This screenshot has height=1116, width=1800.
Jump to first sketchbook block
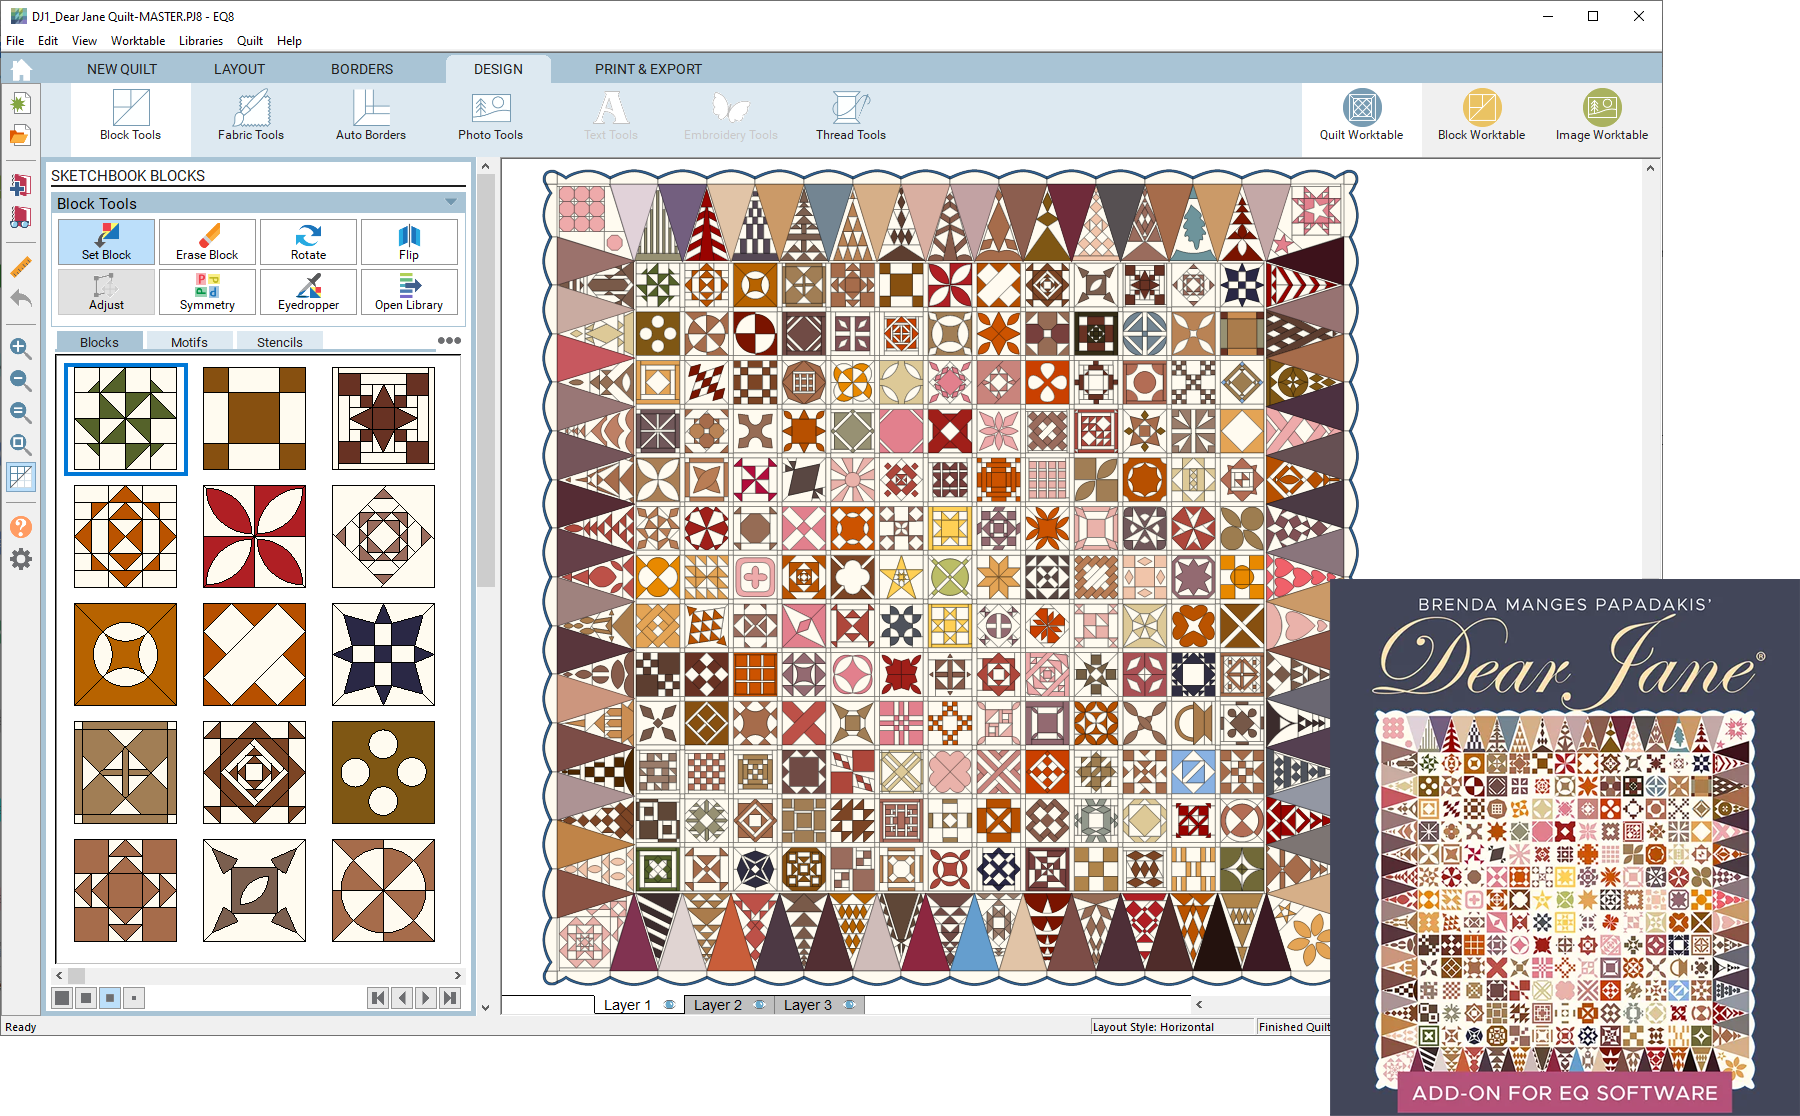coord(378,997)
